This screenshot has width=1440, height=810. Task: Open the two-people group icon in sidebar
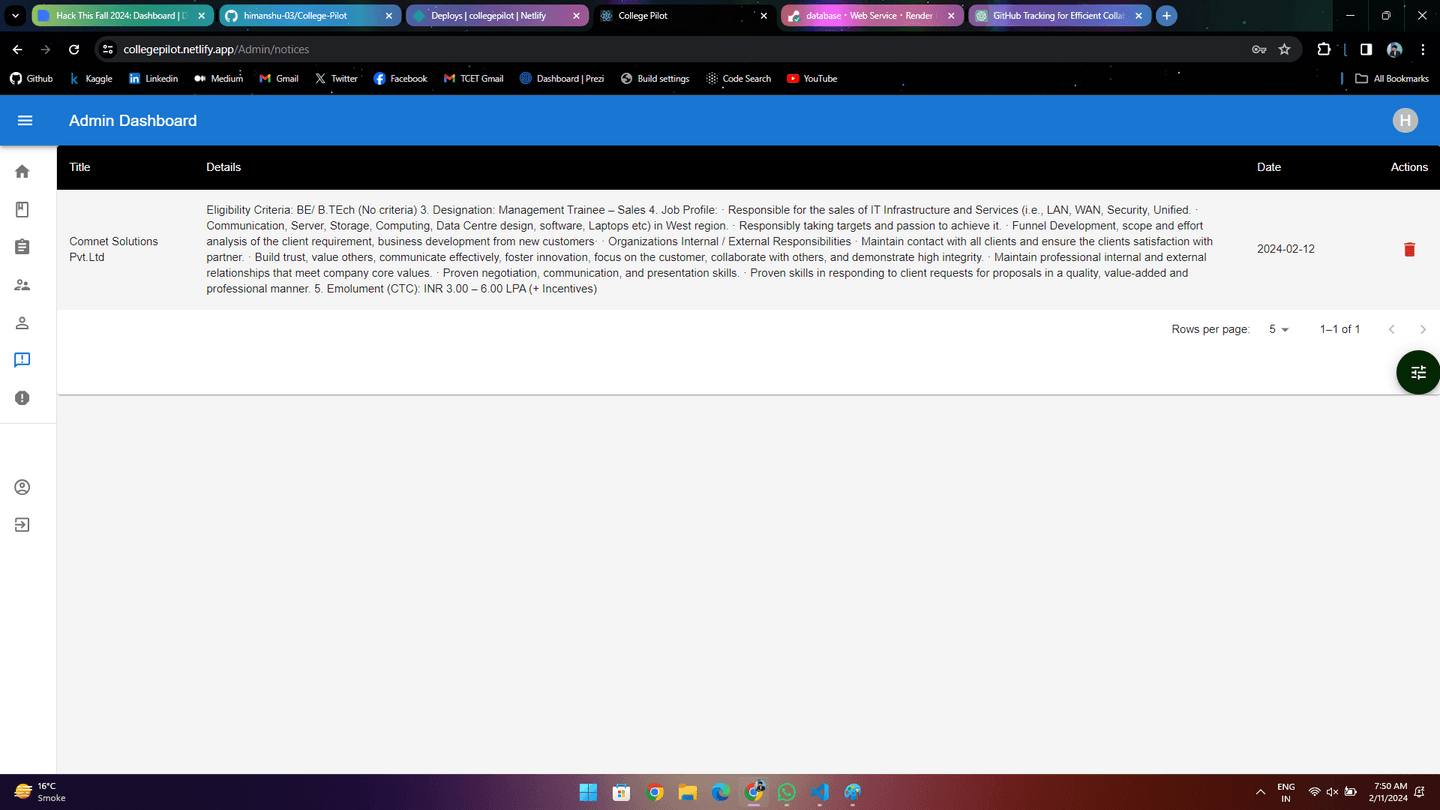pyautogui.click(x=22, y=285)
